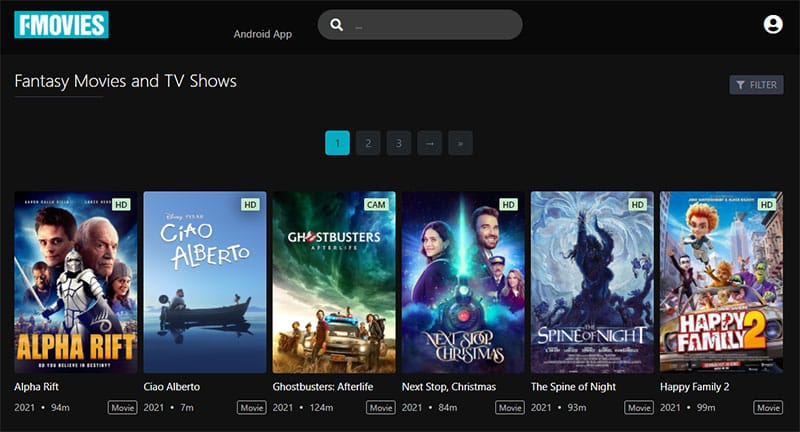Click the 84m duration under Next Stop, Christmas

[x=447, y=408]
